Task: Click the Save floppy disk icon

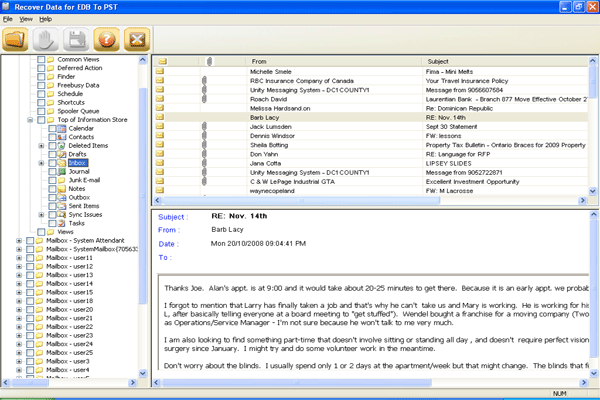Action: coord(76,41)
